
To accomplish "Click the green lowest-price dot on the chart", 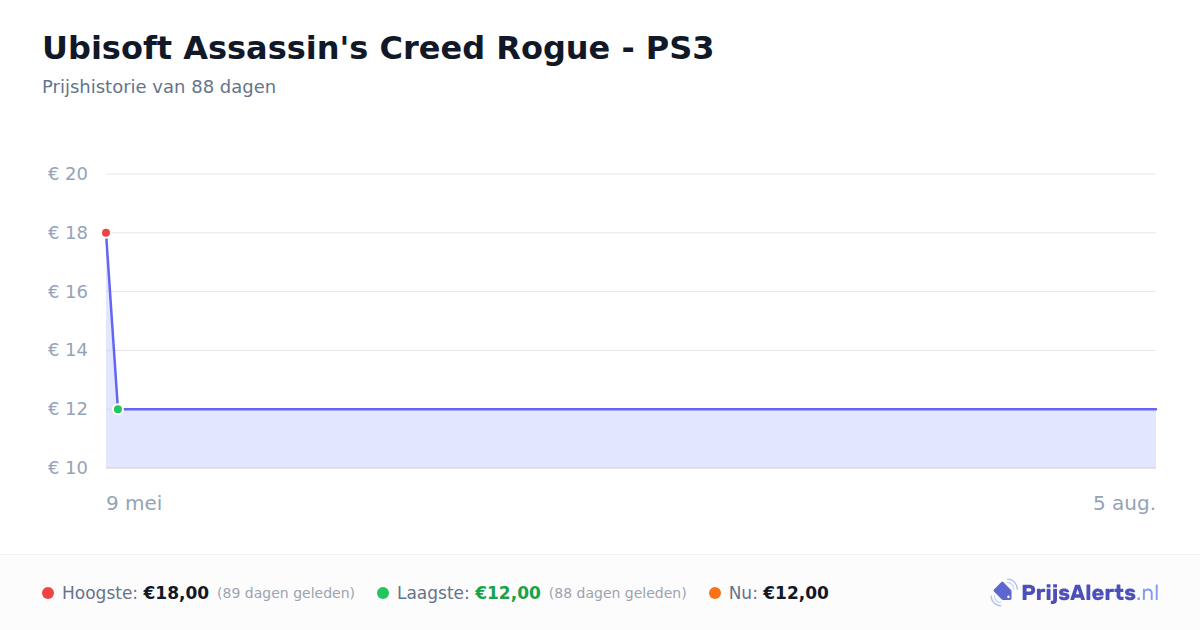I will coord(118,409).
